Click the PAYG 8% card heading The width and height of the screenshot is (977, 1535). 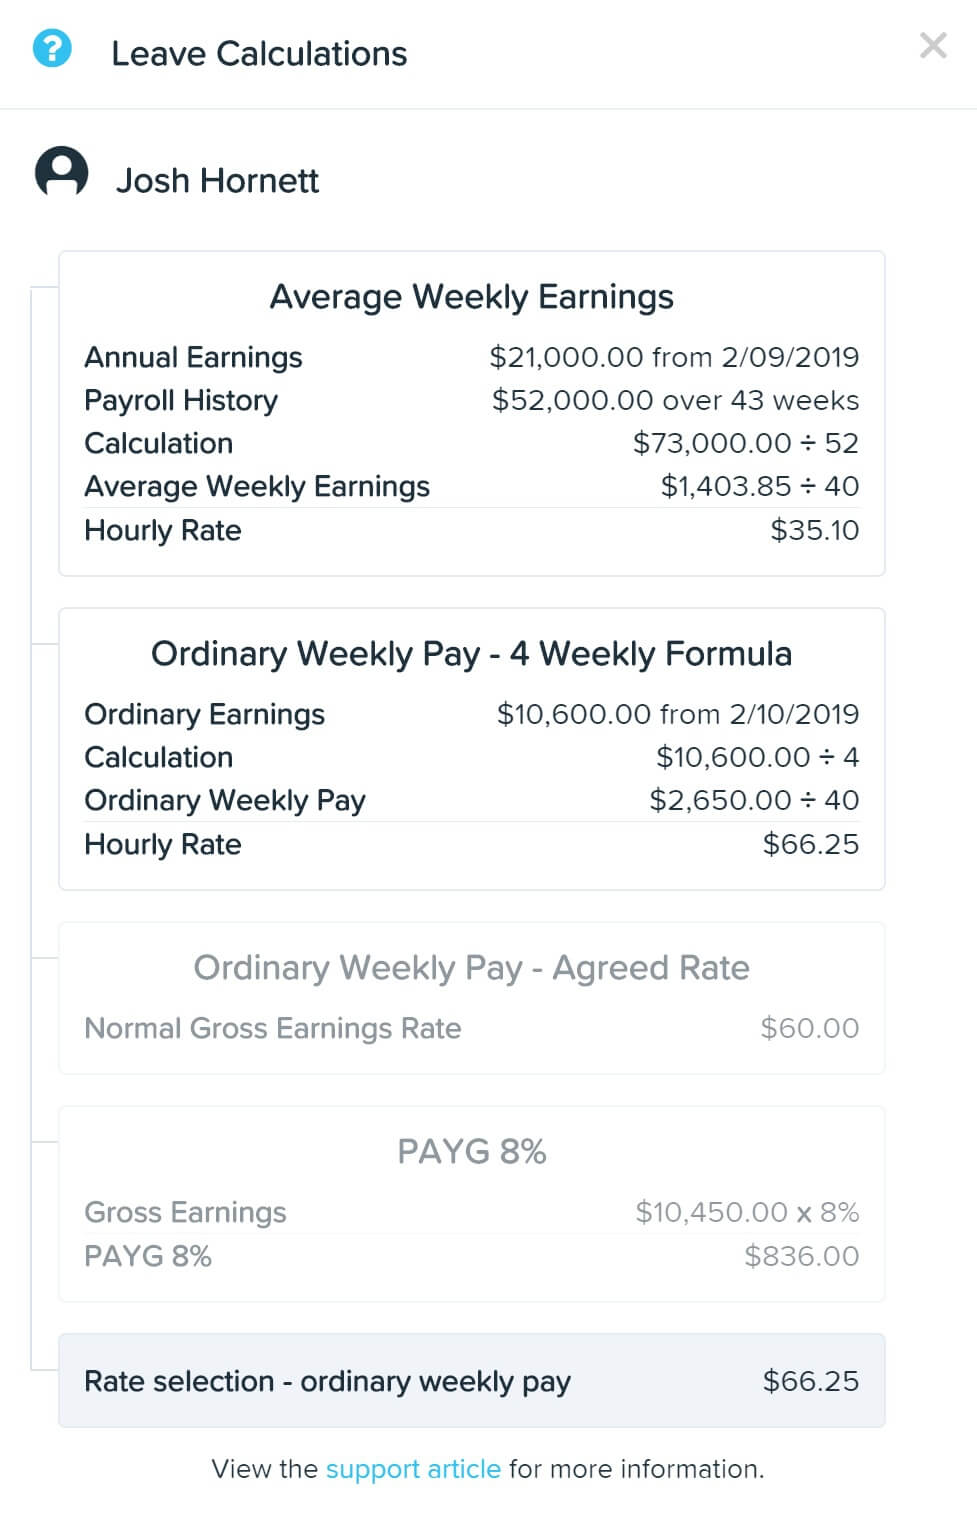click(471, 1152)
